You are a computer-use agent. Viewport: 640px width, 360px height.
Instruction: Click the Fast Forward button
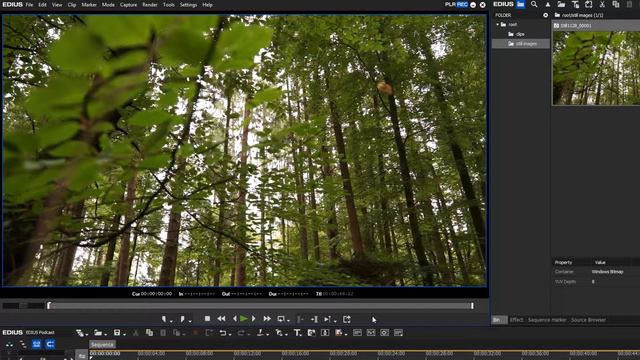point(267,319)
